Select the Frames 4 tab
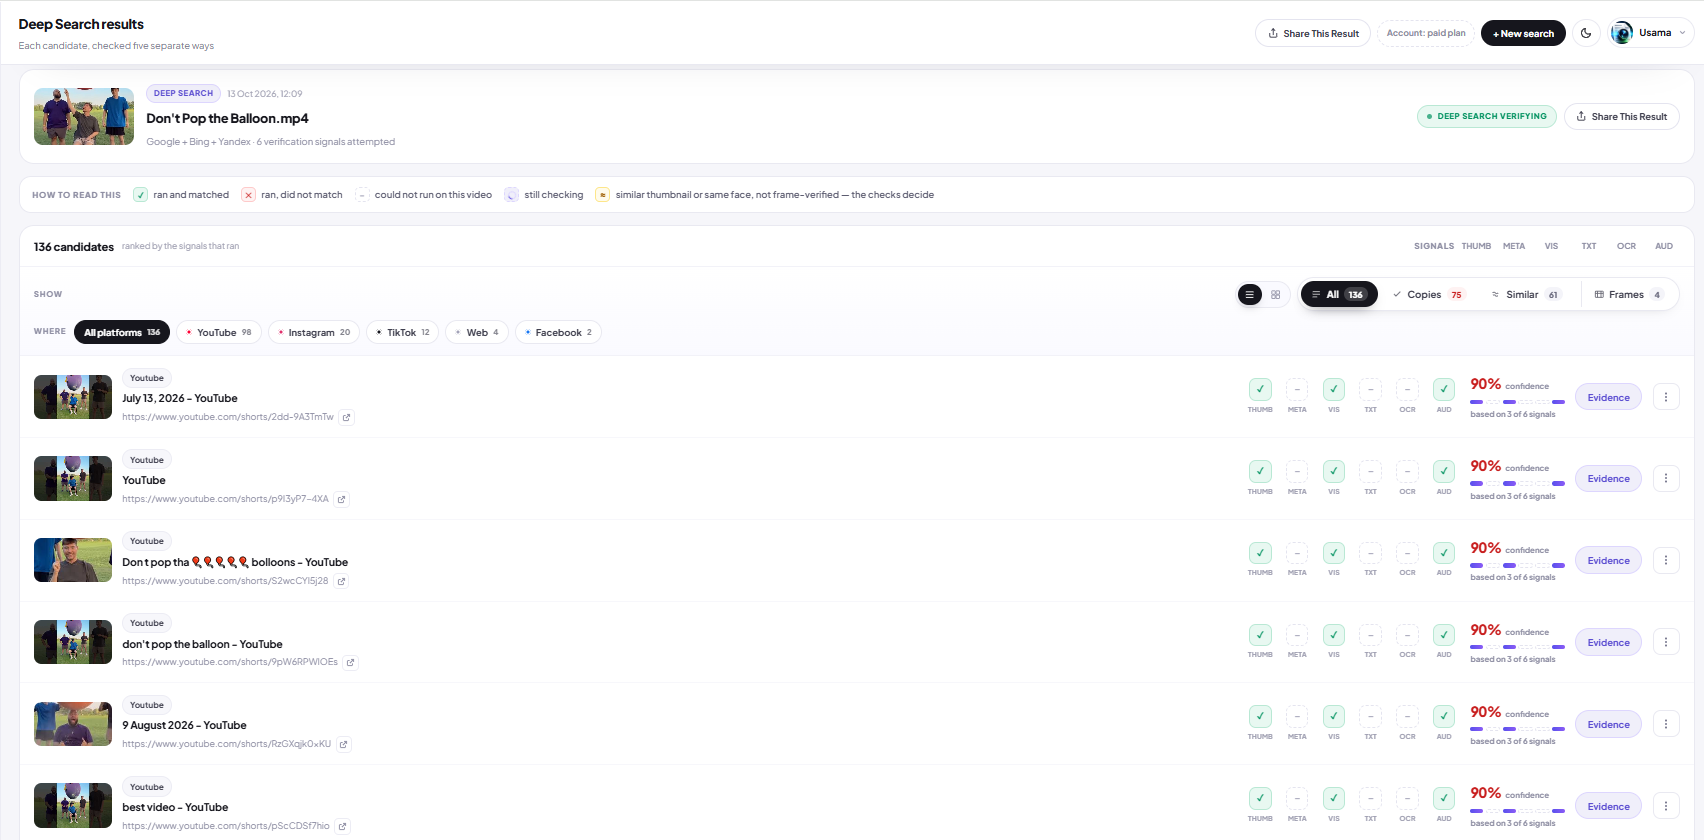1704x840 pixels. click(1628, 295)
